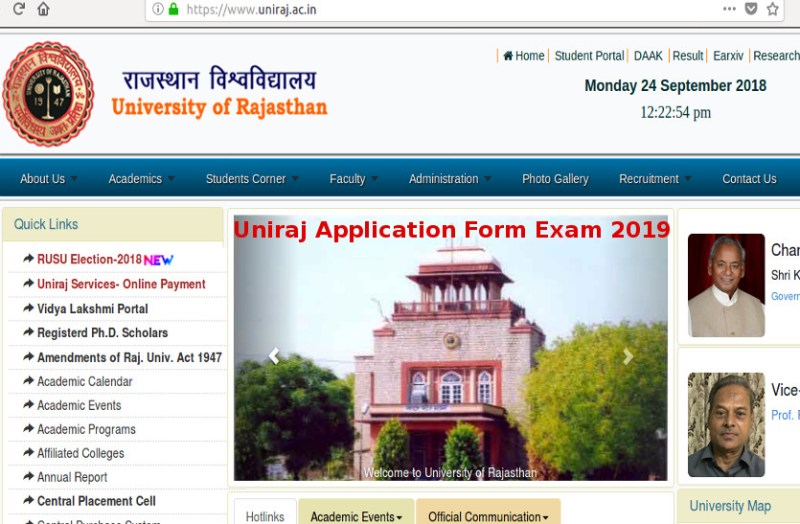The height and width of the screenshot is (524, 800).
Task: Open site information icon in address bar
Action: [158, 9]
